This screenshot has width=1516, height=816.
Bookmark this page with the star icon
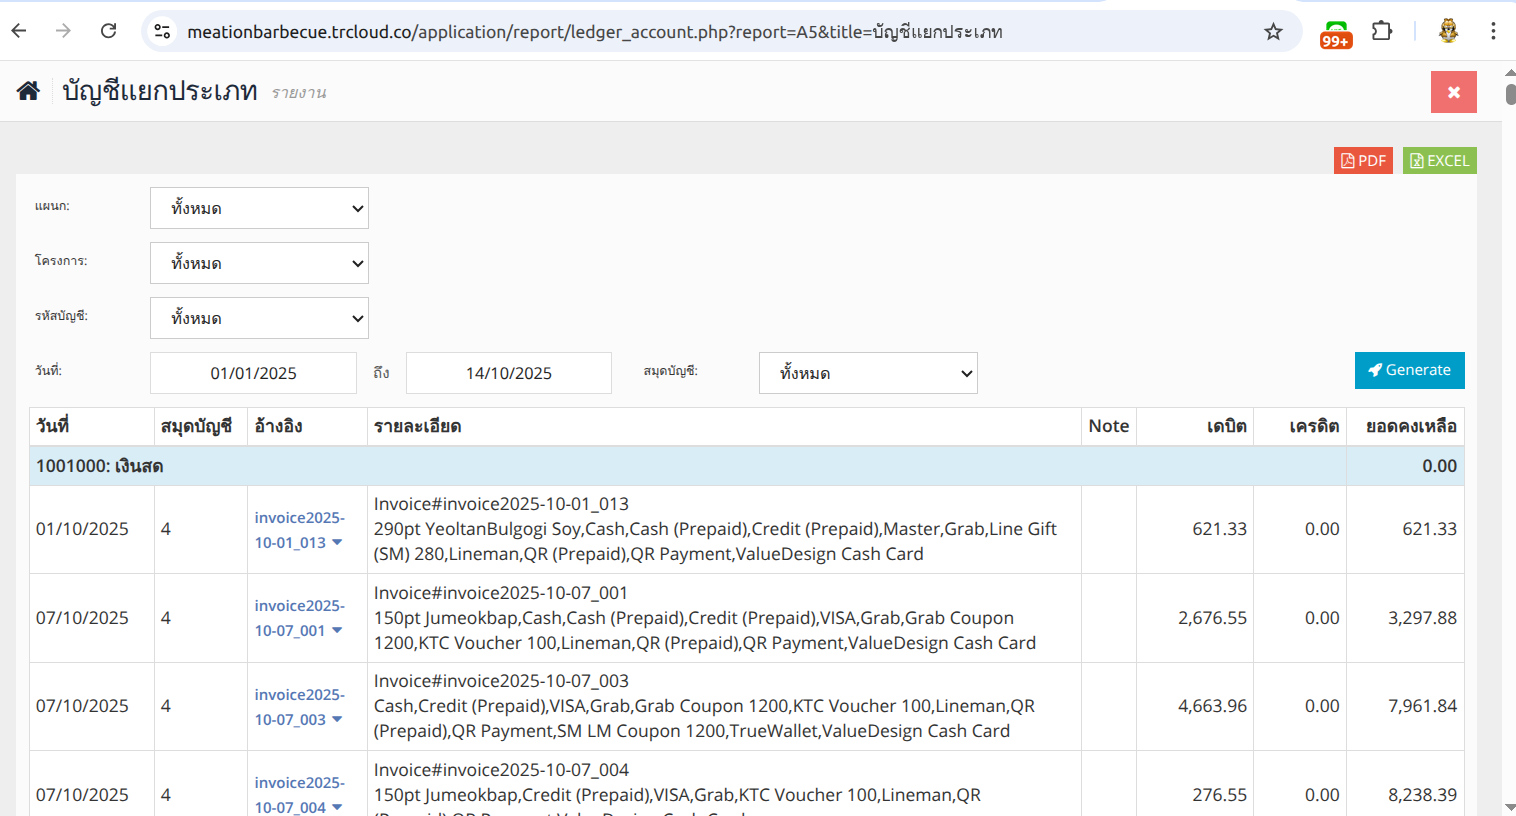point(1273,32)
